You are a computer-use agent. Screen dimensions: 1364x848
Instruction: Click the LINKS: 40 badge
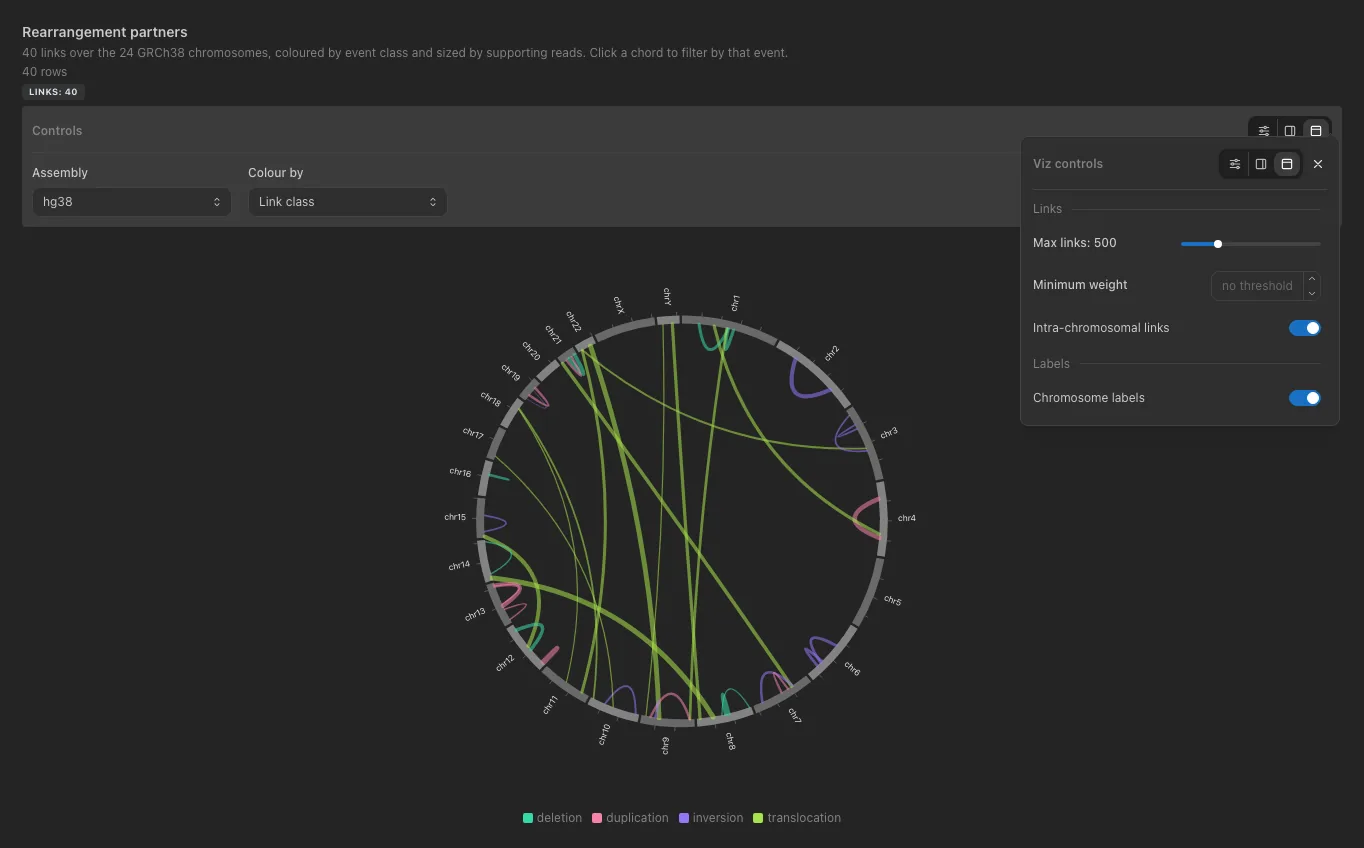(x=53, y=92)
